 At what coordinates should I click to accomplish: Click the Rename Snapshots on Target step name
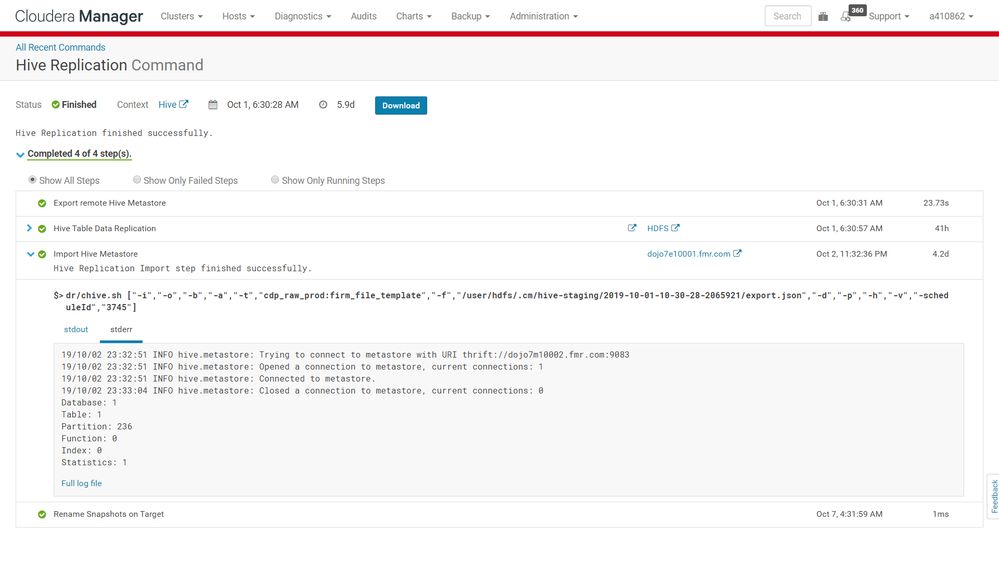[108, 514]
